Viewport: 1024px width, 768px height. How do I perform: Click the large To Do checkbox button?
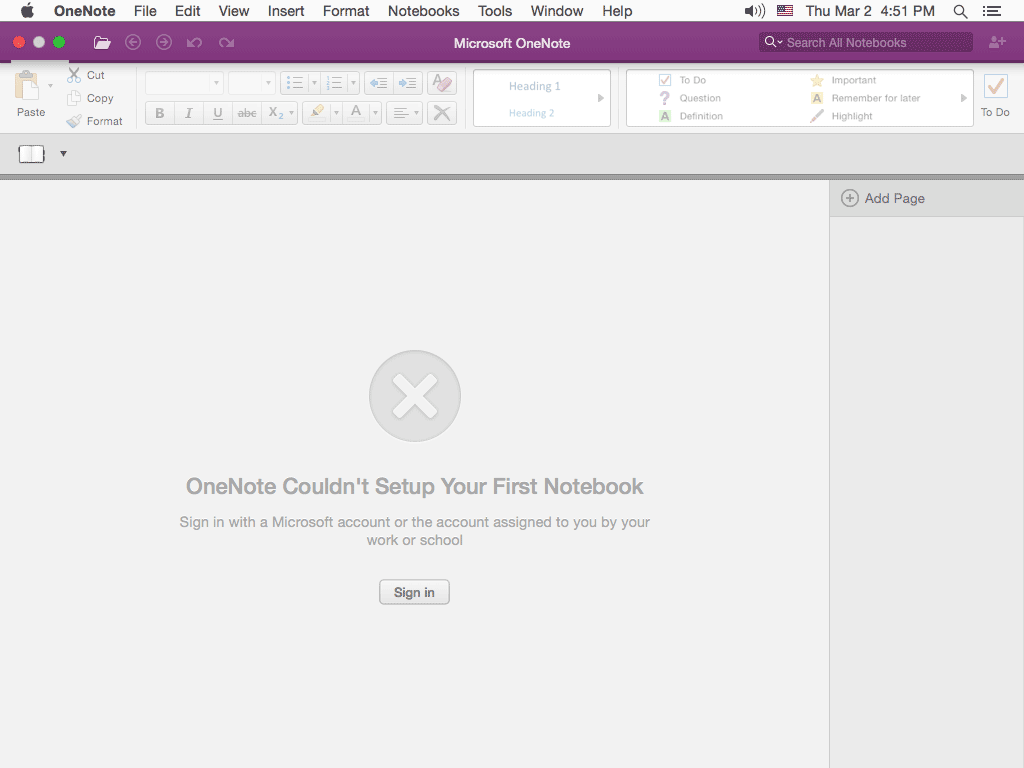click(995, 96)
